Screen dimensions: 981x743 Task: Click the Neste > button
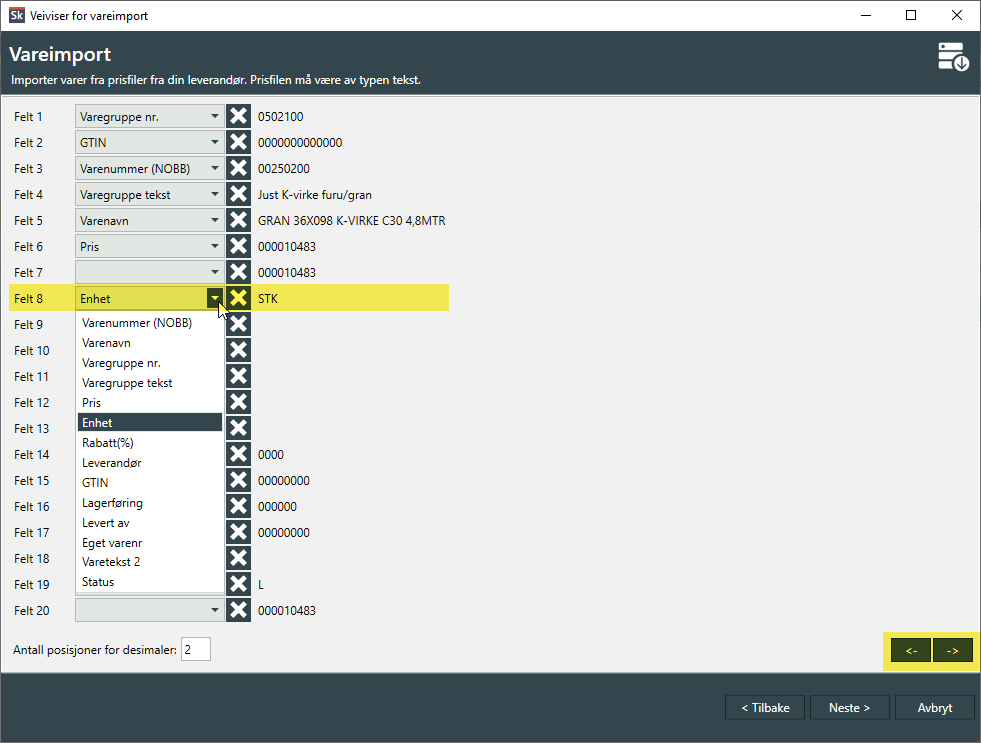[849, 708]
